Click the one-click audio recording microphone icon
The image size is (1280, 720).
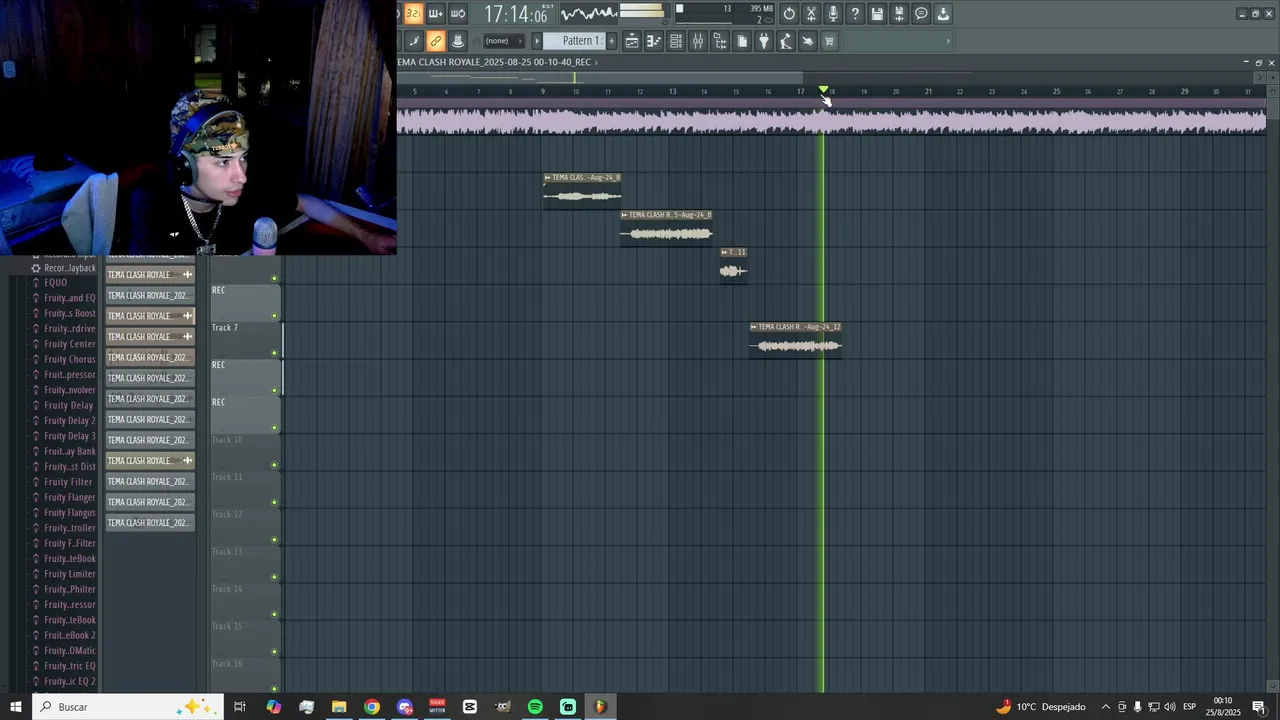(x=833, y=14)
